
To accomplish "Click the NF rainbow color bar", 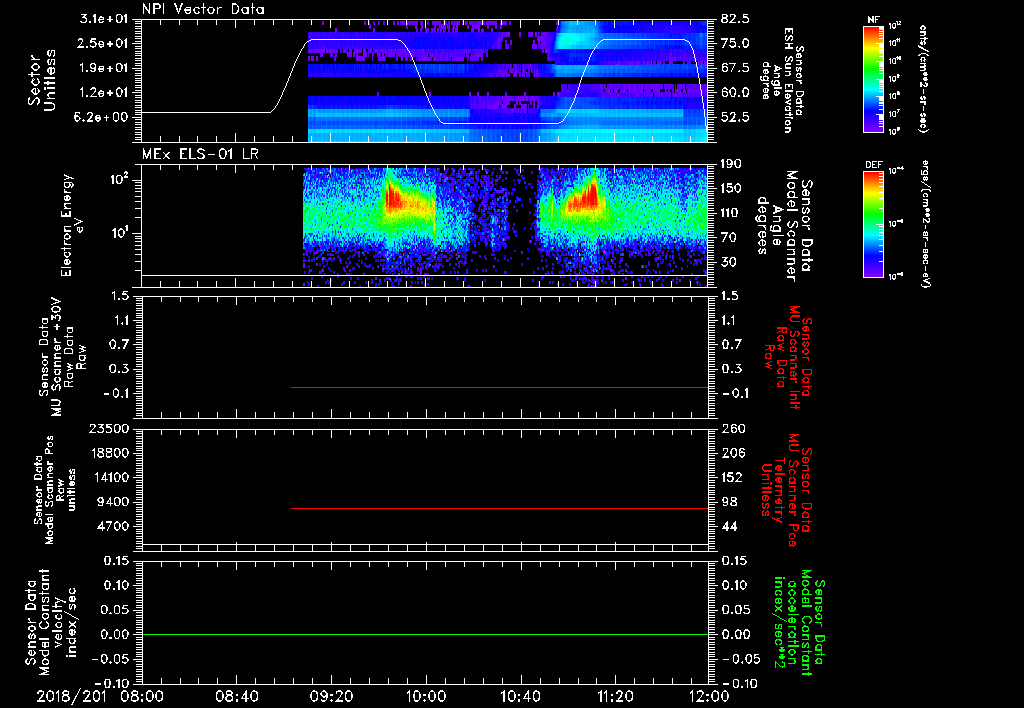I will [874, 78].
